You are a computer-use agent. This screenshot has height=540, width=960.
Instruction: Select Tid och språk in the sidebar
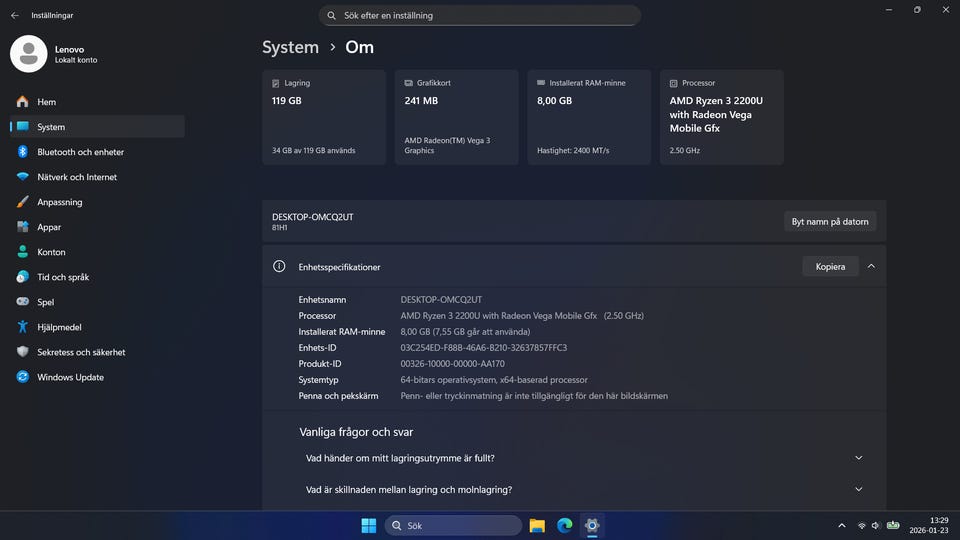pyautogui.click(x=63, y=277)
